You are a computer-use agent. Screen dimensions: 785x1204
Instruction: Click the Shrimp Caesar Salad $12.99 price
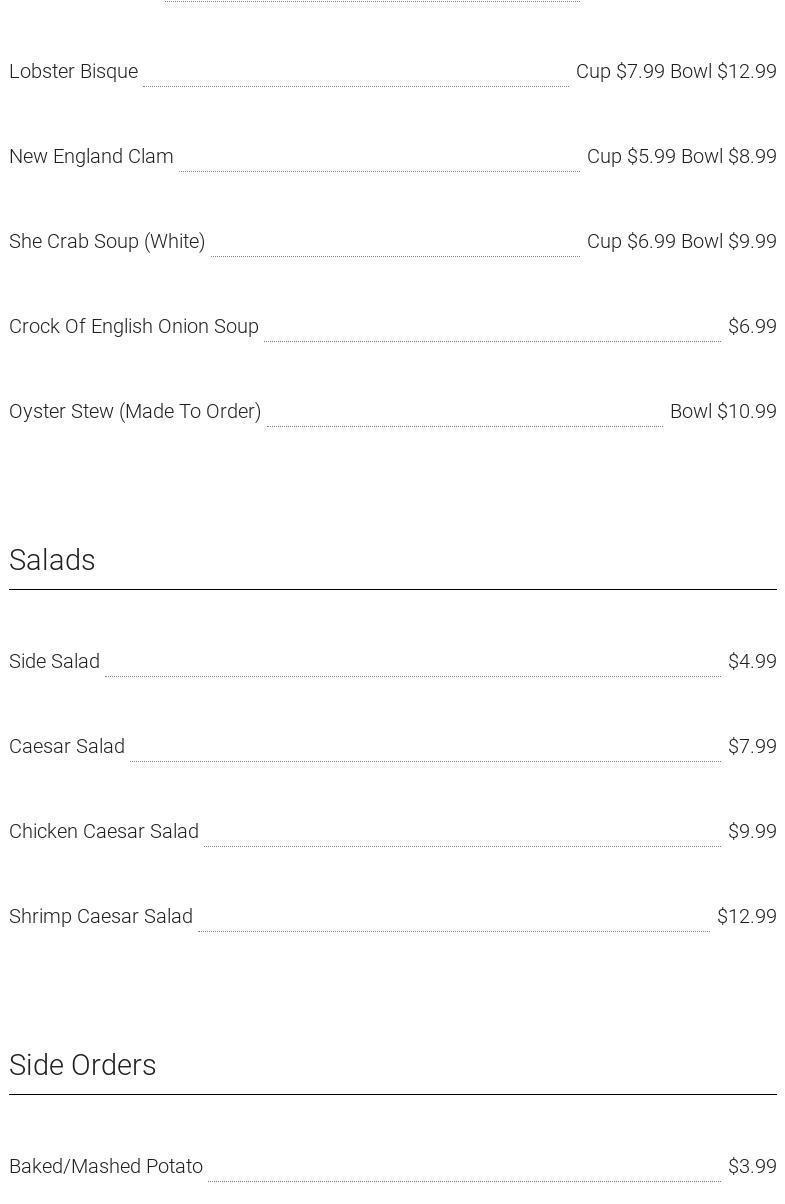tap(746, 917)
